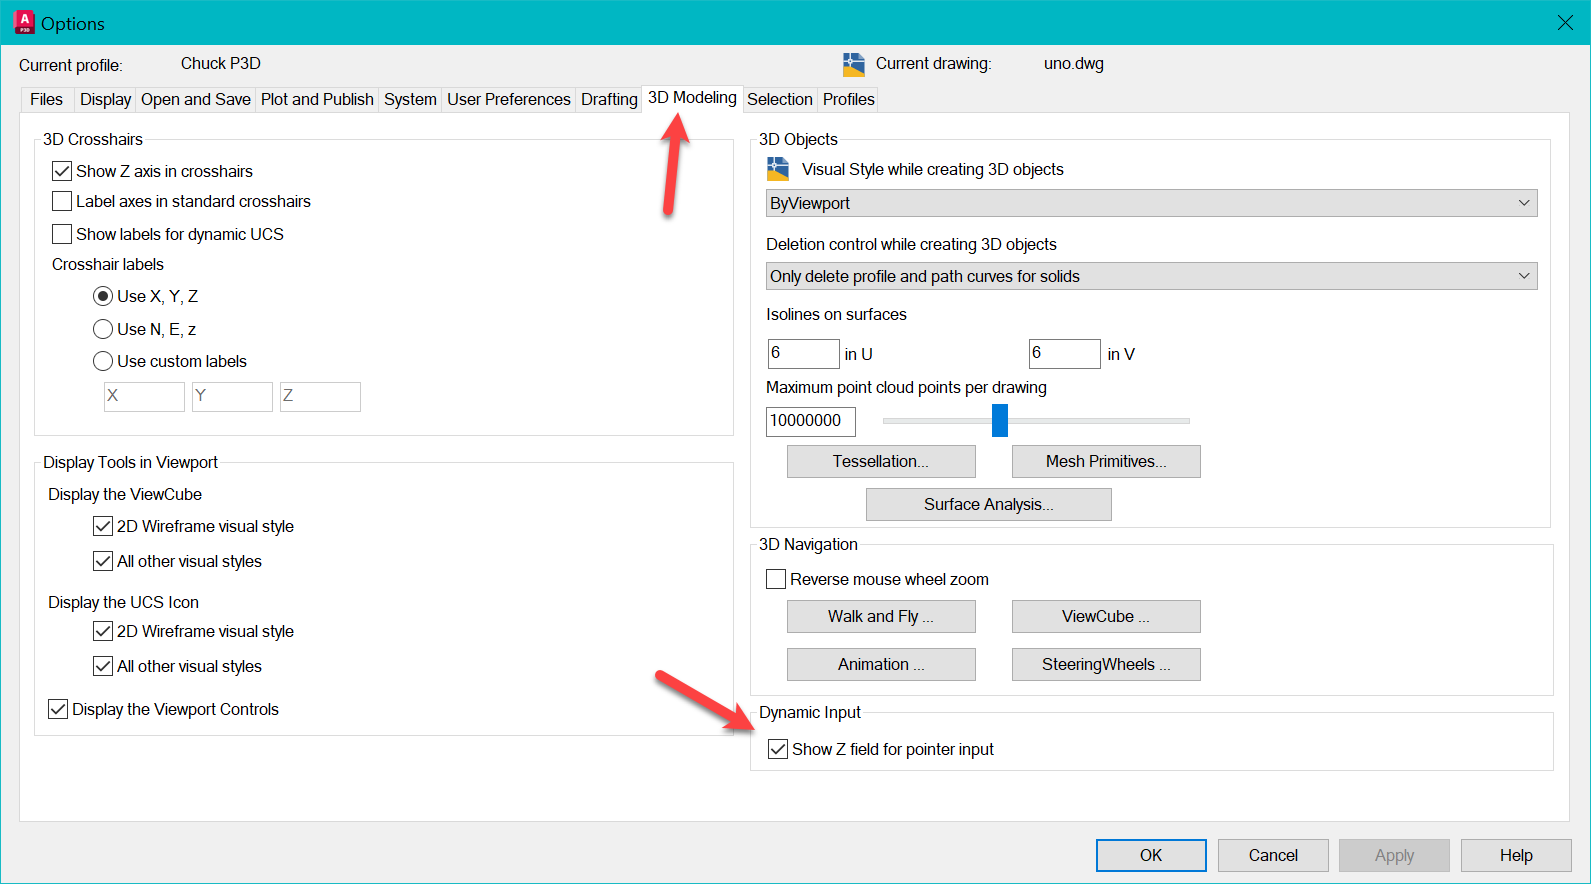Open the Open and Save tab
The image size is (1591, 884).
pyautogui.click(x=196, y=99)
